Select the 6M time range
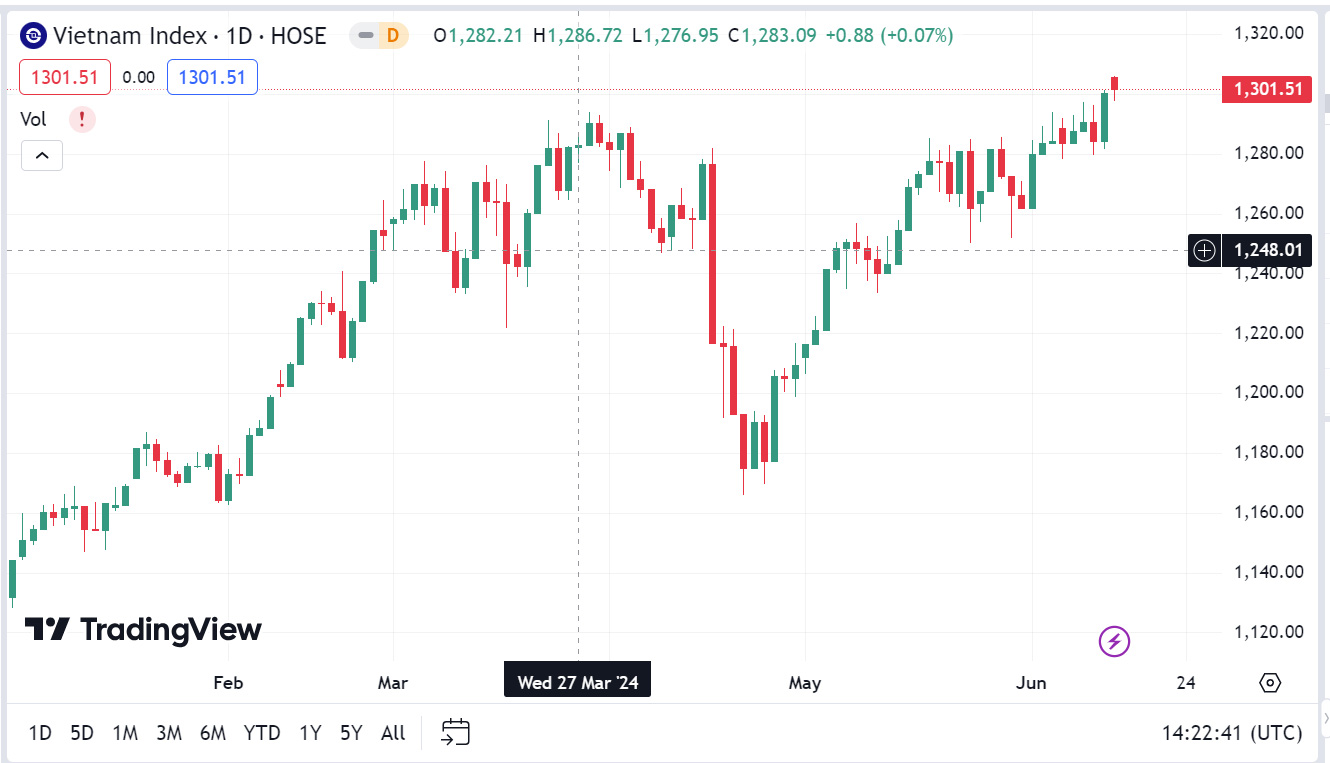The height and width of the screenshot is (763, 1330). pyautogui.click(x=212, y=733)
